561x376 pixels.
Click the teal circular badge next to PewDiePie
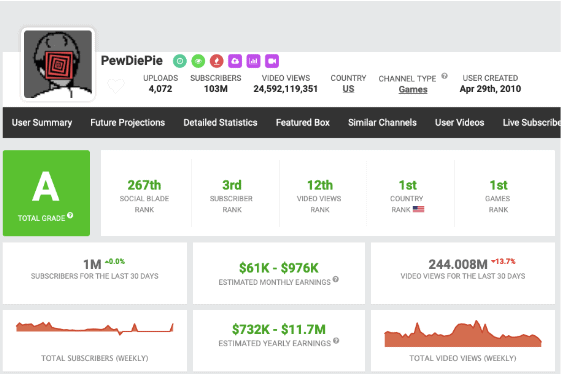(180, 61)
